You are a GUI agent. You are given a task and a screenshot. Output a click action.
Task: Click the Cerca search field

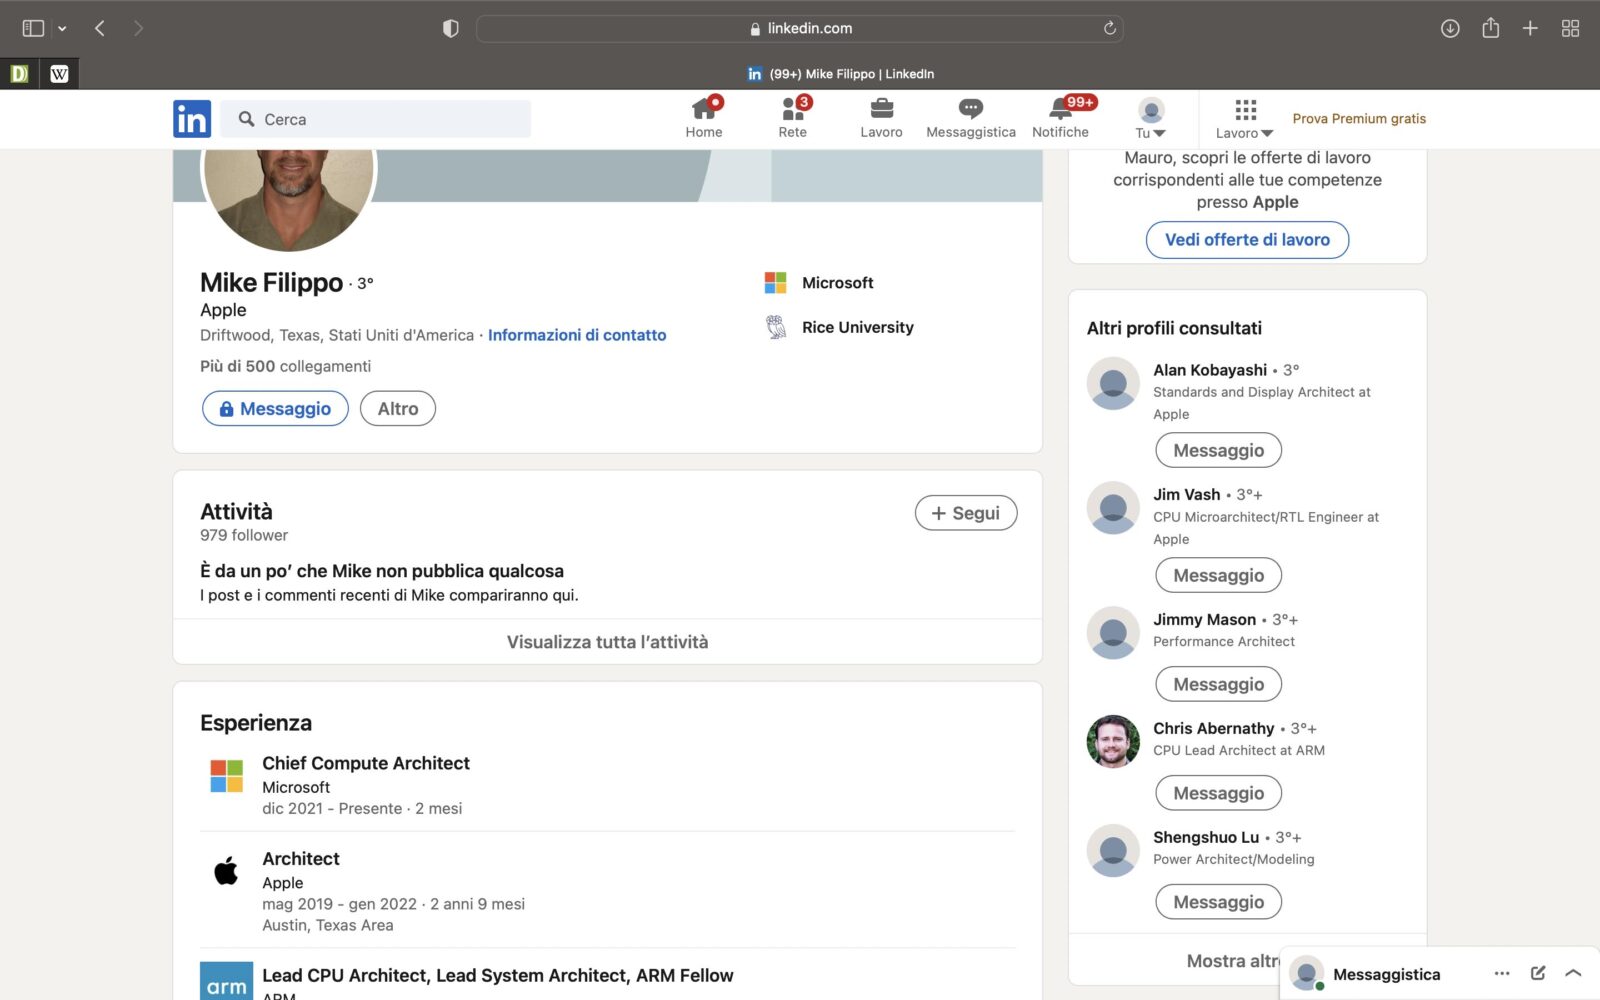pyautogui.click(x=376, y=119)
